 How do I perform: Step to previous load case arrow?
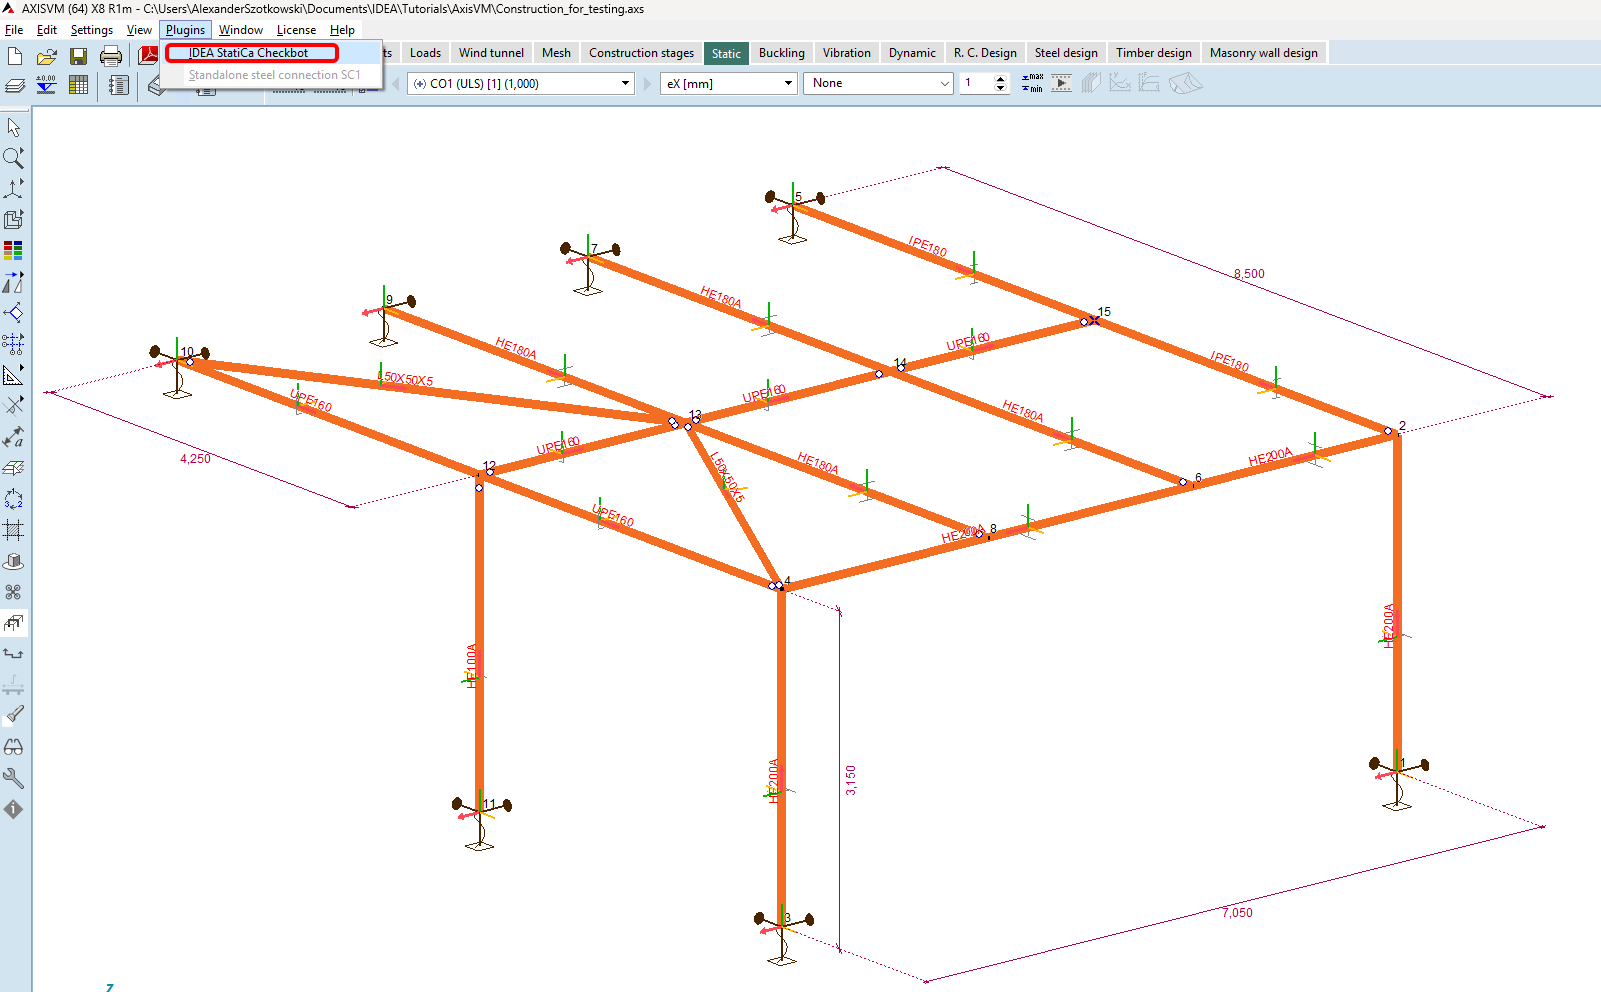point(396,83)
